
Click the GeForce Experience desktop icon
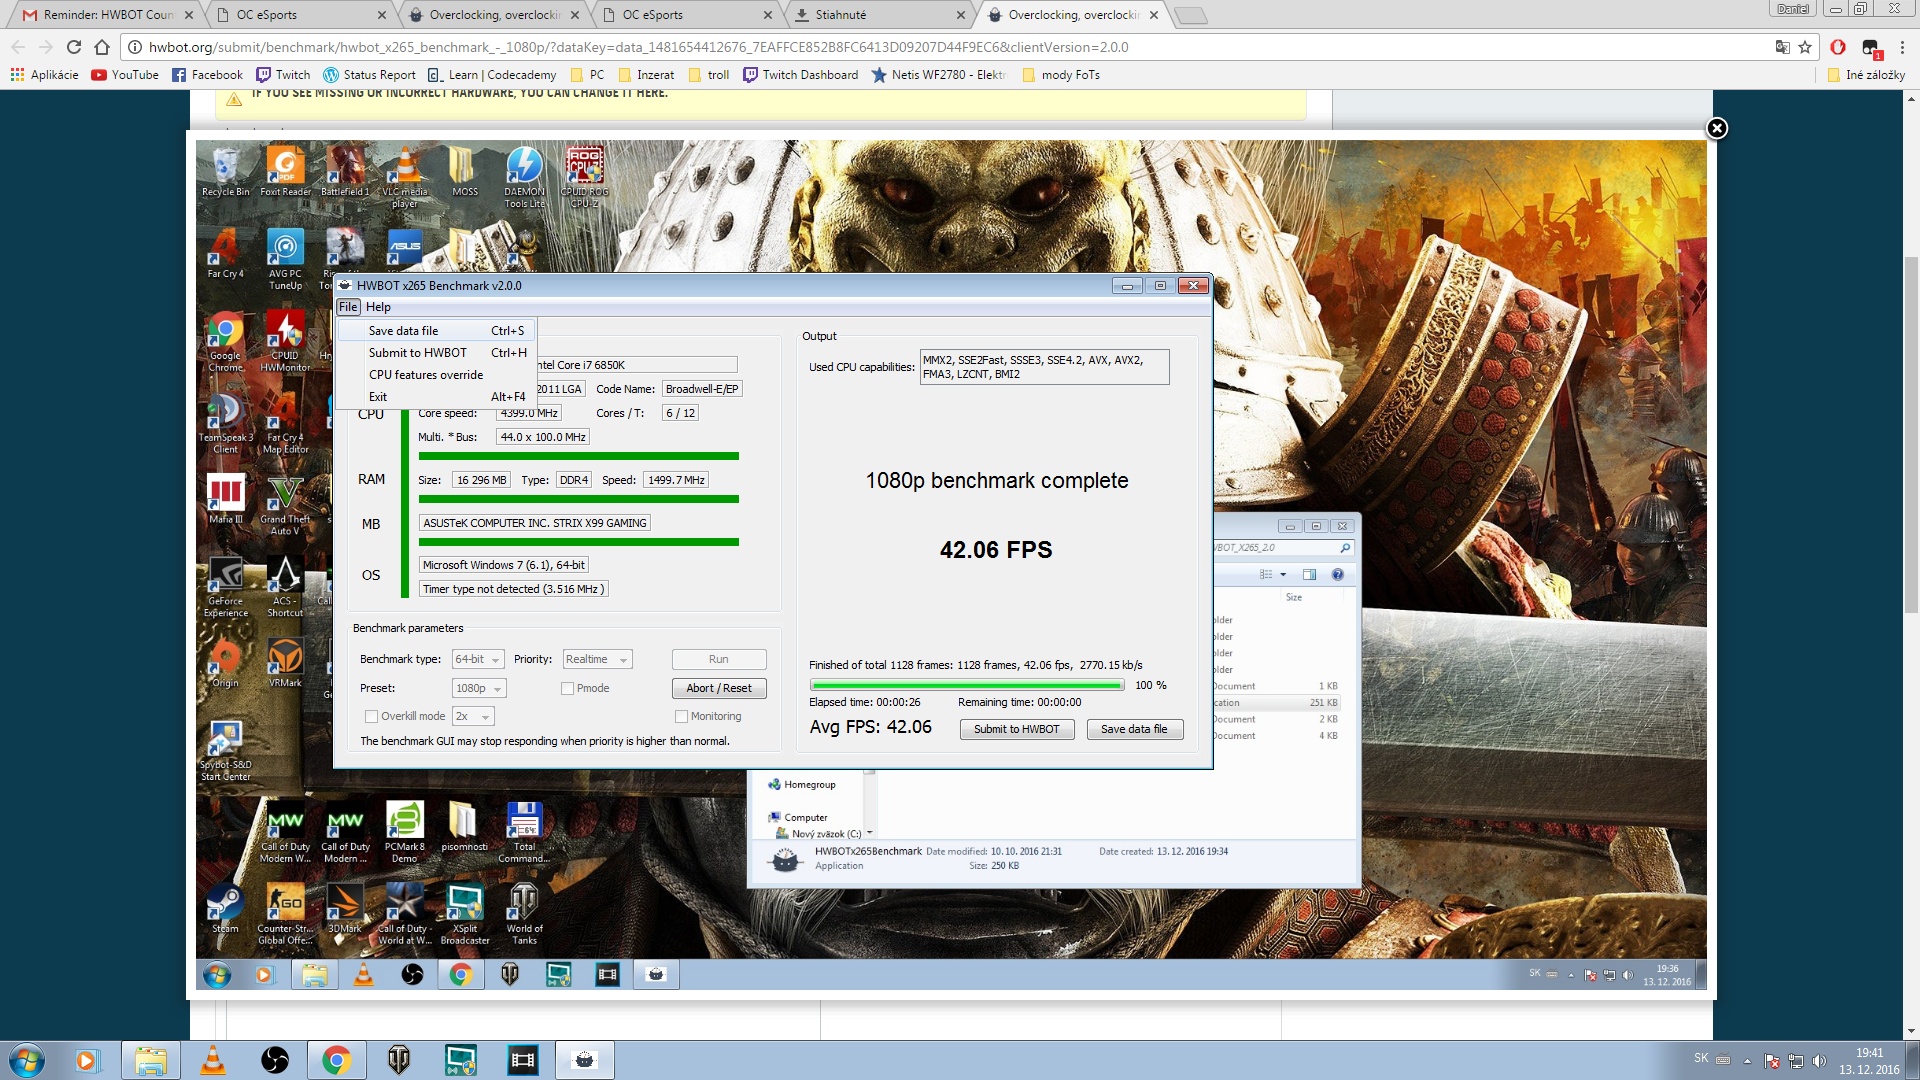click(x=226, y=588)
